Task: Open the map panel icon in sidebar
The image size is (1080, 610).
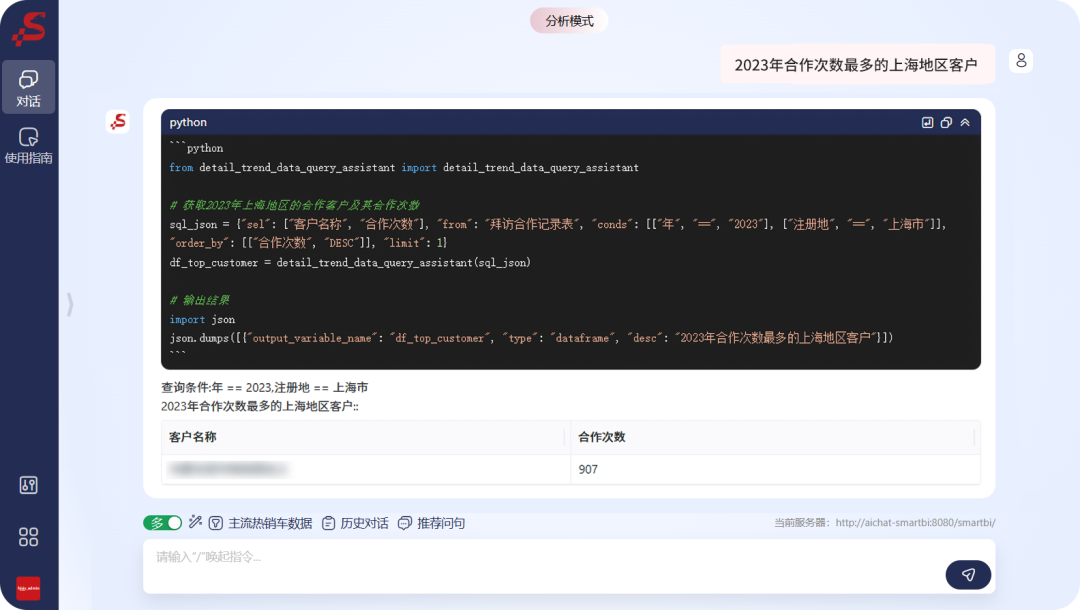Action: tap(28, 485)
